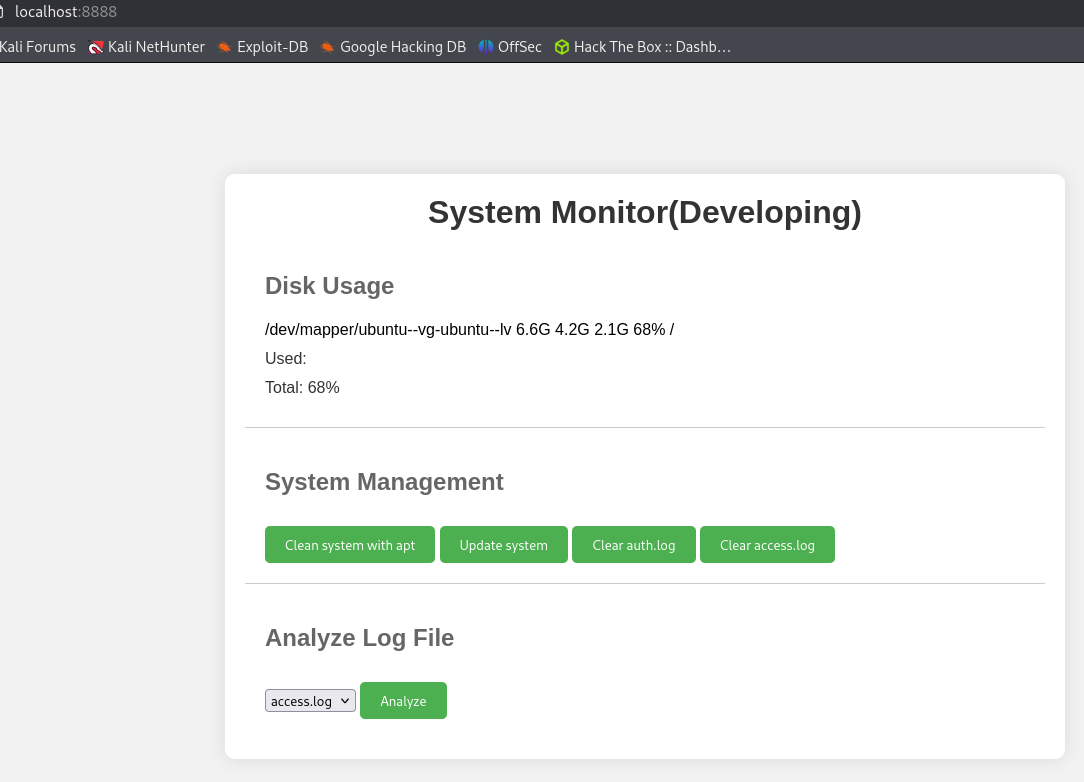Expand the access.log file dropdown

310,701
